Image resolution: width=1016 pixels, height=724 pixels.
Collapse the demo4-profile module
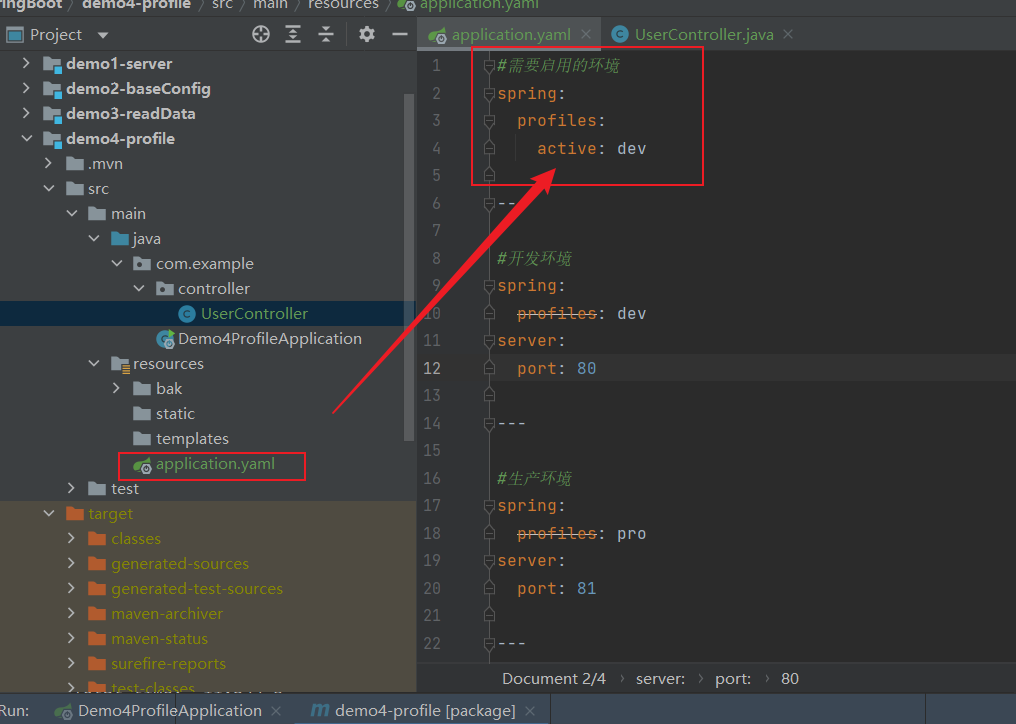[x=27, y=138]
